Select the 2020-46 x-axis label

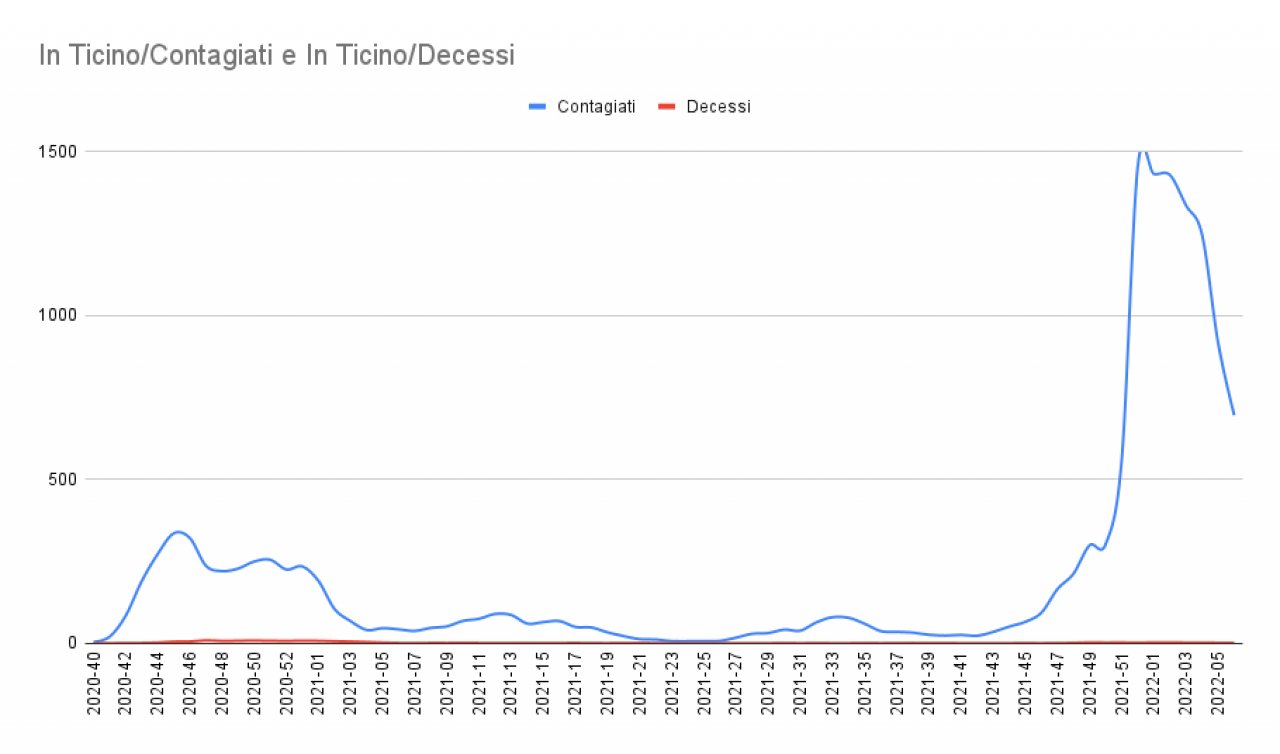click(190, 684)
